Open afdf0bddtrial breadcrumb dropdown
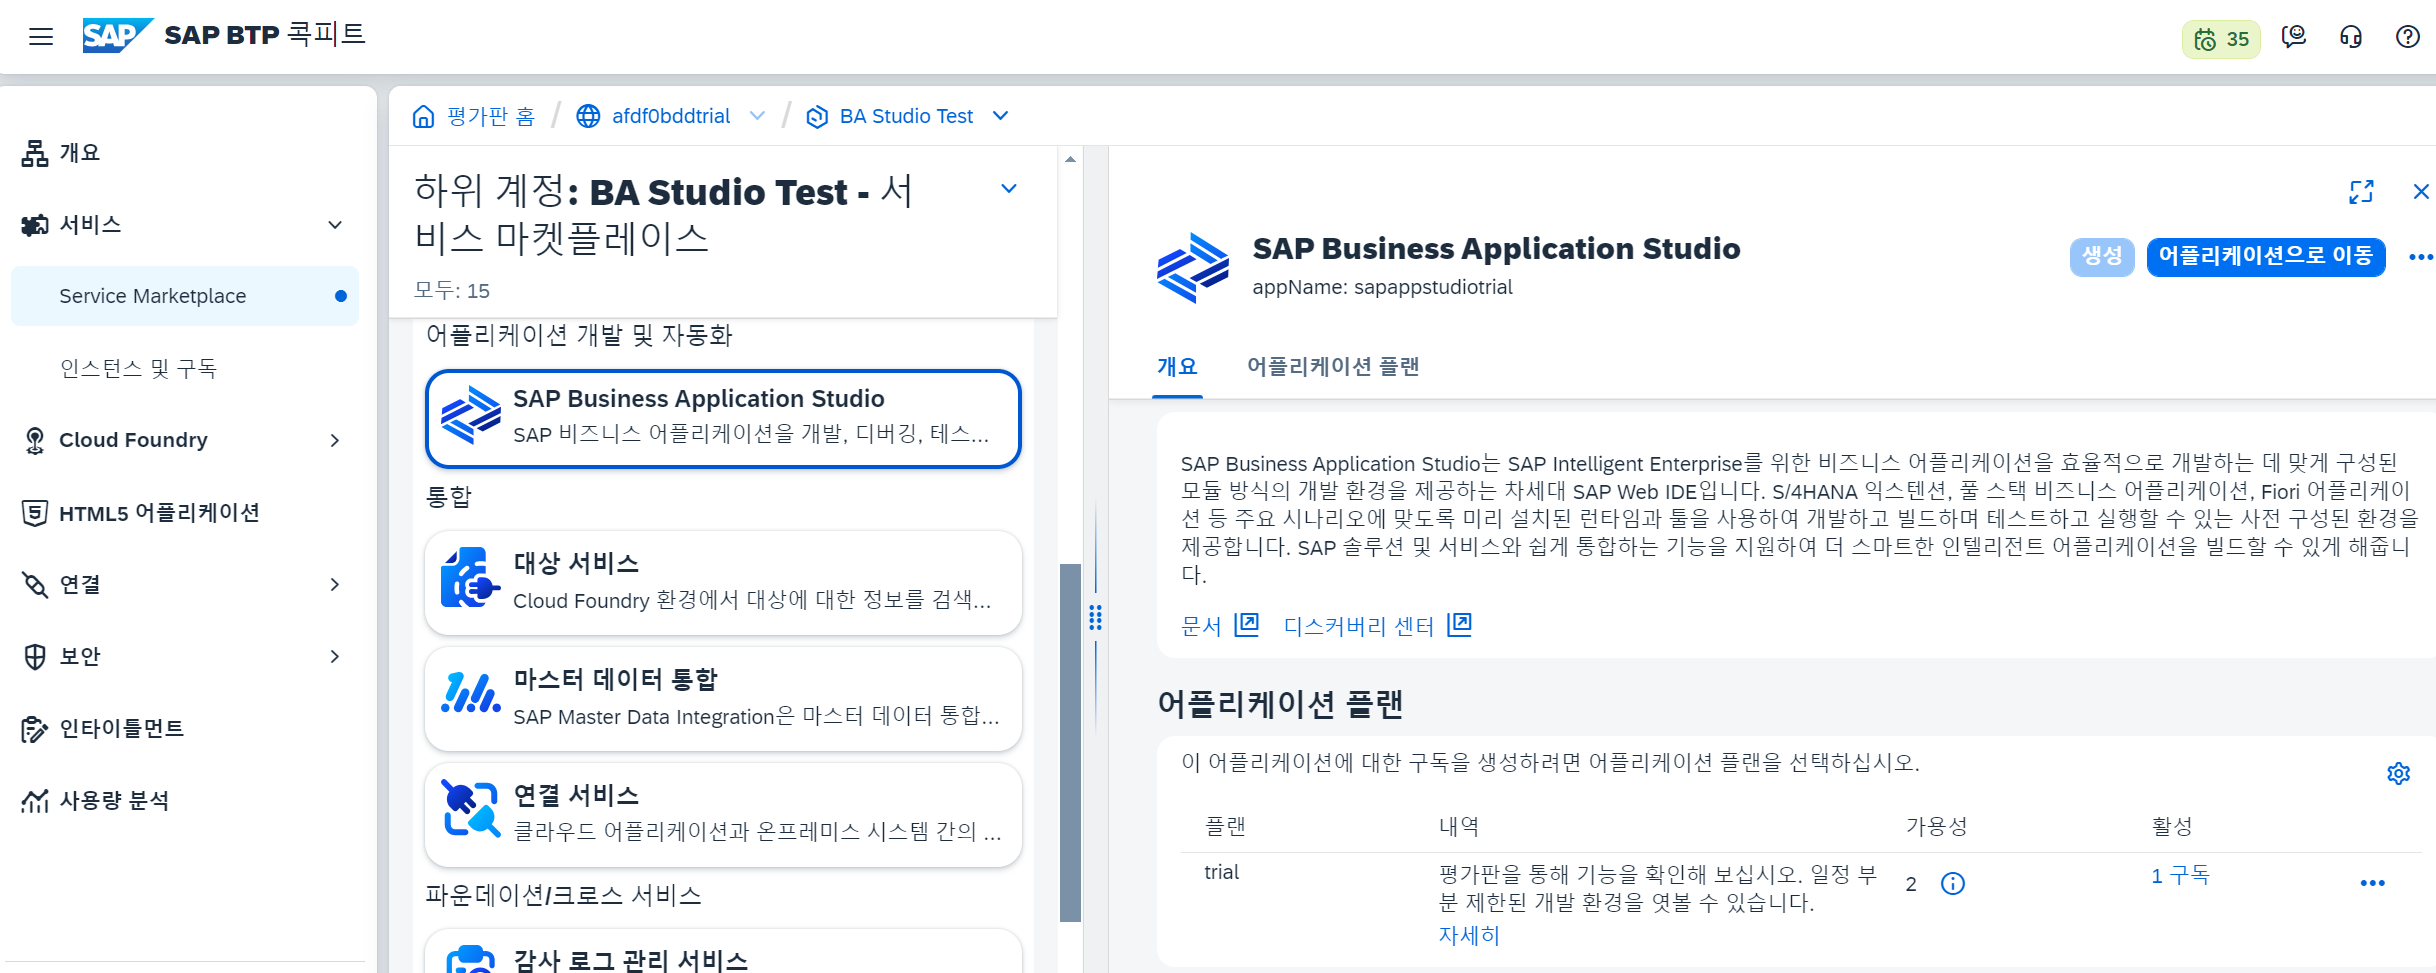The height and width of the screenshot is (973, 2436). click(x=757, y=116)
